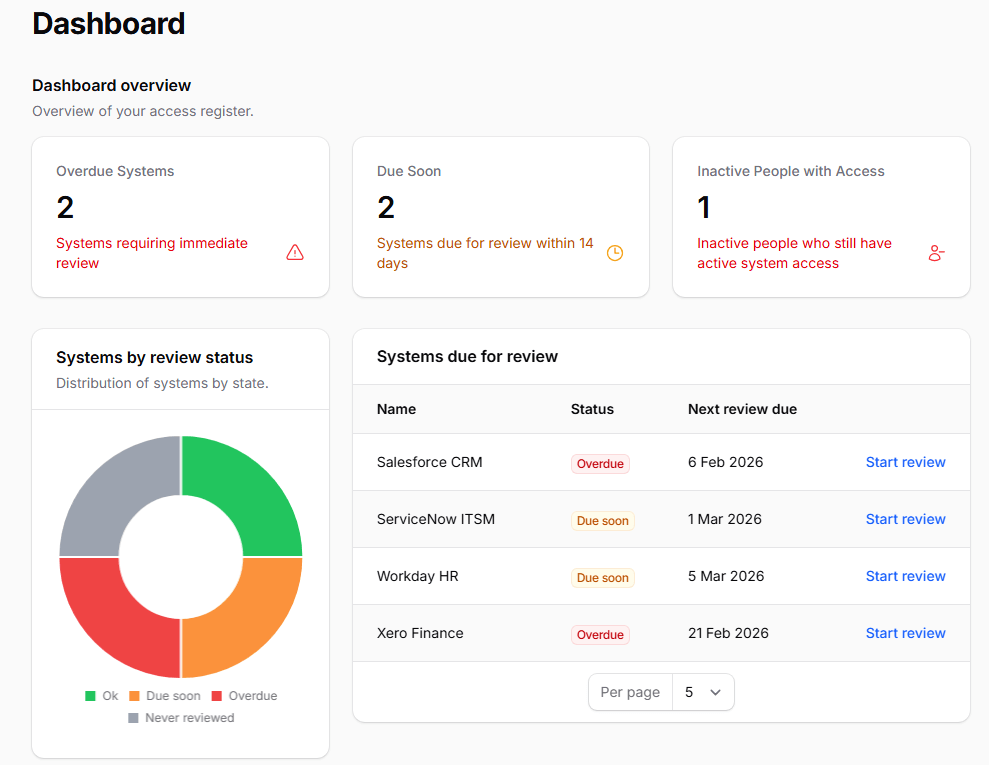Click the Due soon badge next to Workday HR
Screen dimensions: 989x765
pyautogui.click(x=602, y=577)
